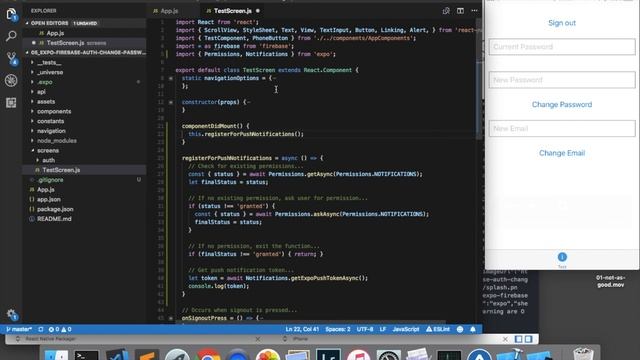The image size is (640, 360).
Task: Focus the New Password field
Action: (x=562, y=80)
